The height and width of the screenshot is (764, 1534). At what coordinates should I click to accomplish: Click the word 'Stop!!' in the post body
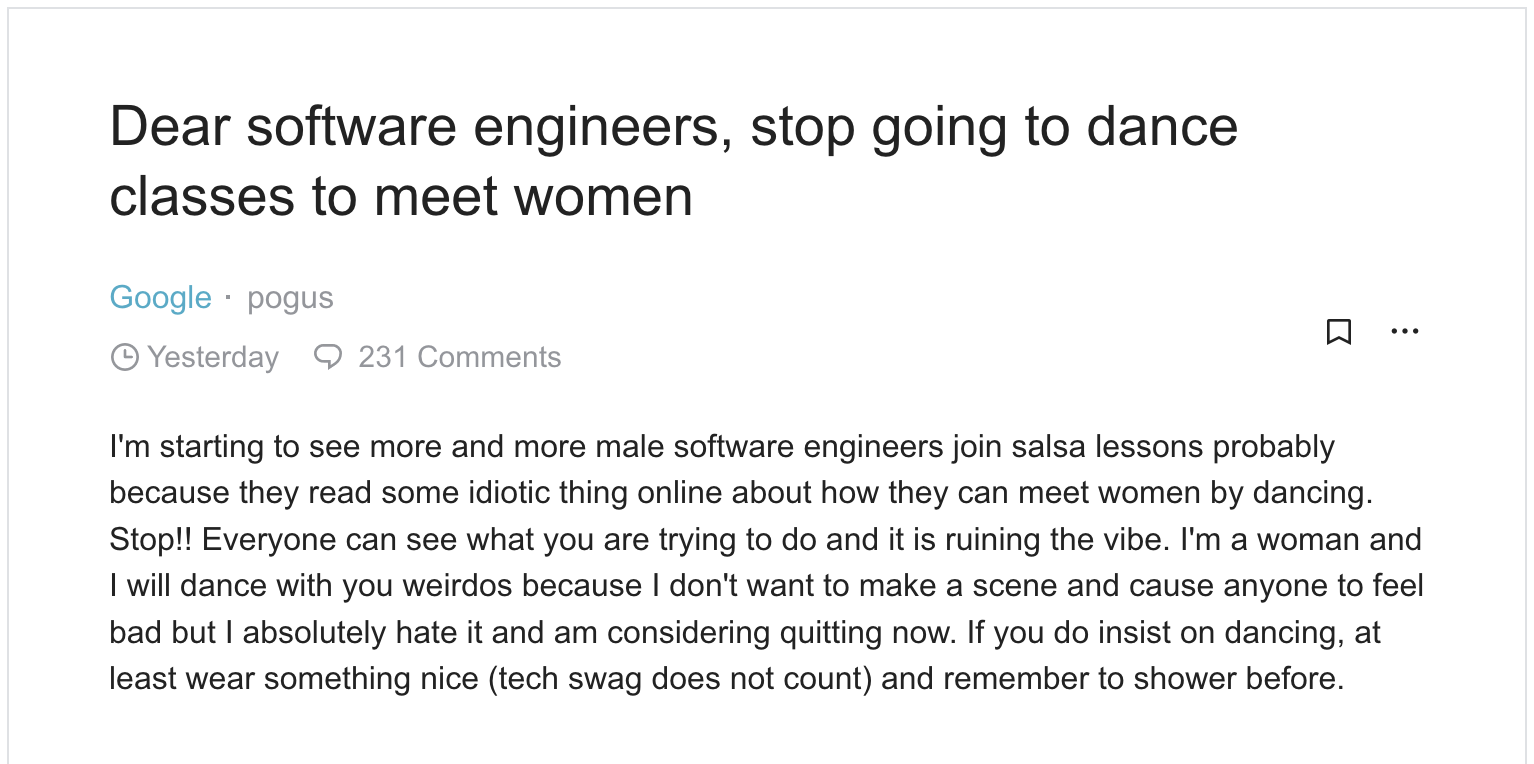(x=151, y=540)
